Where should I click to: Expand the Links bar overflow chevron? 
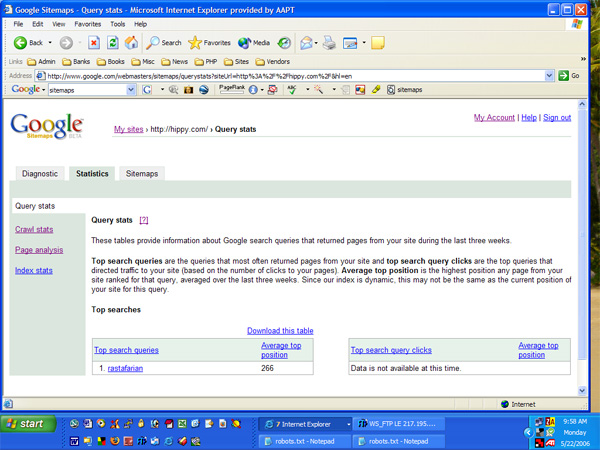coord(583,59)
